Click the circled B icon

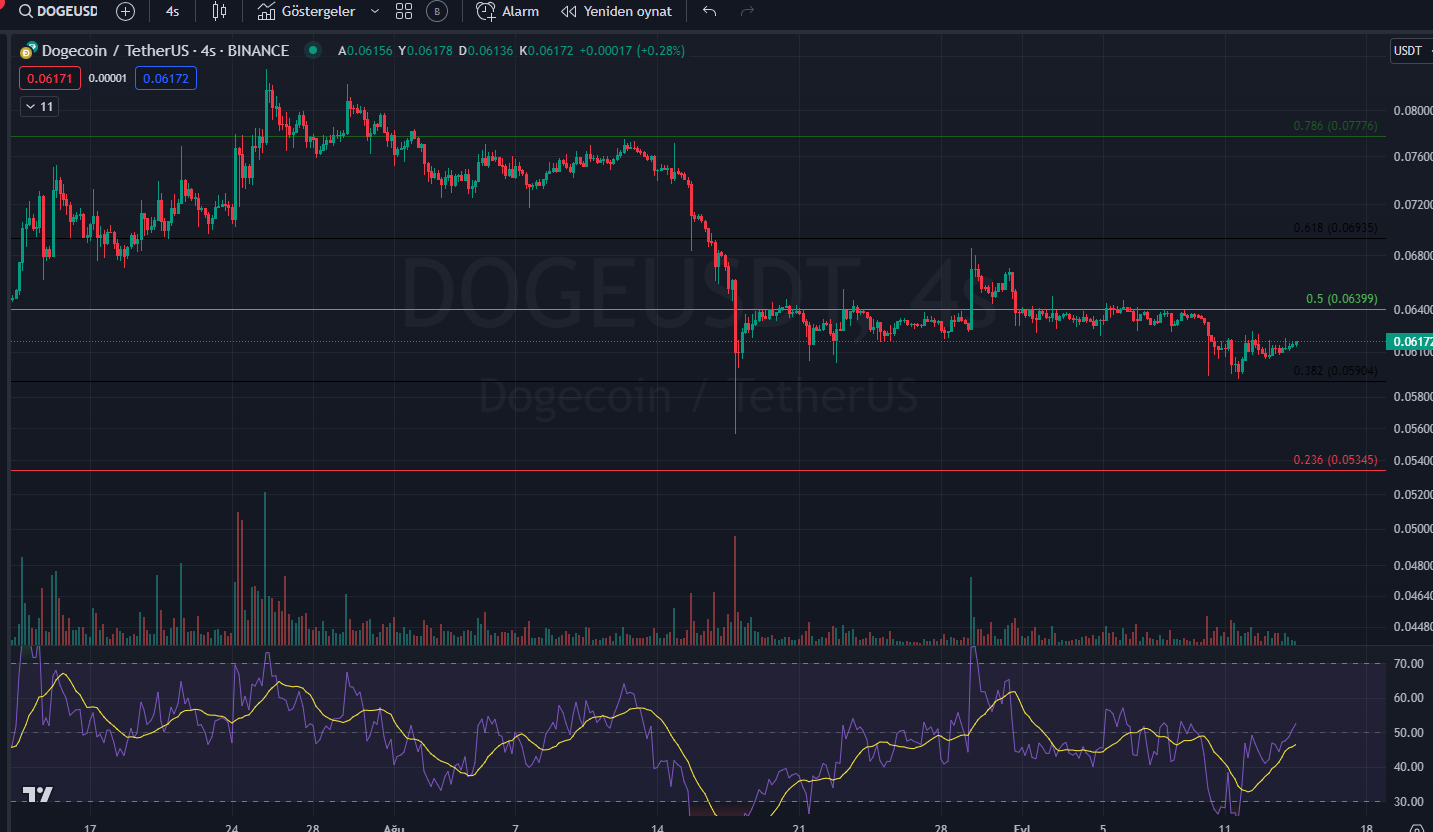(x=436, y=12)
